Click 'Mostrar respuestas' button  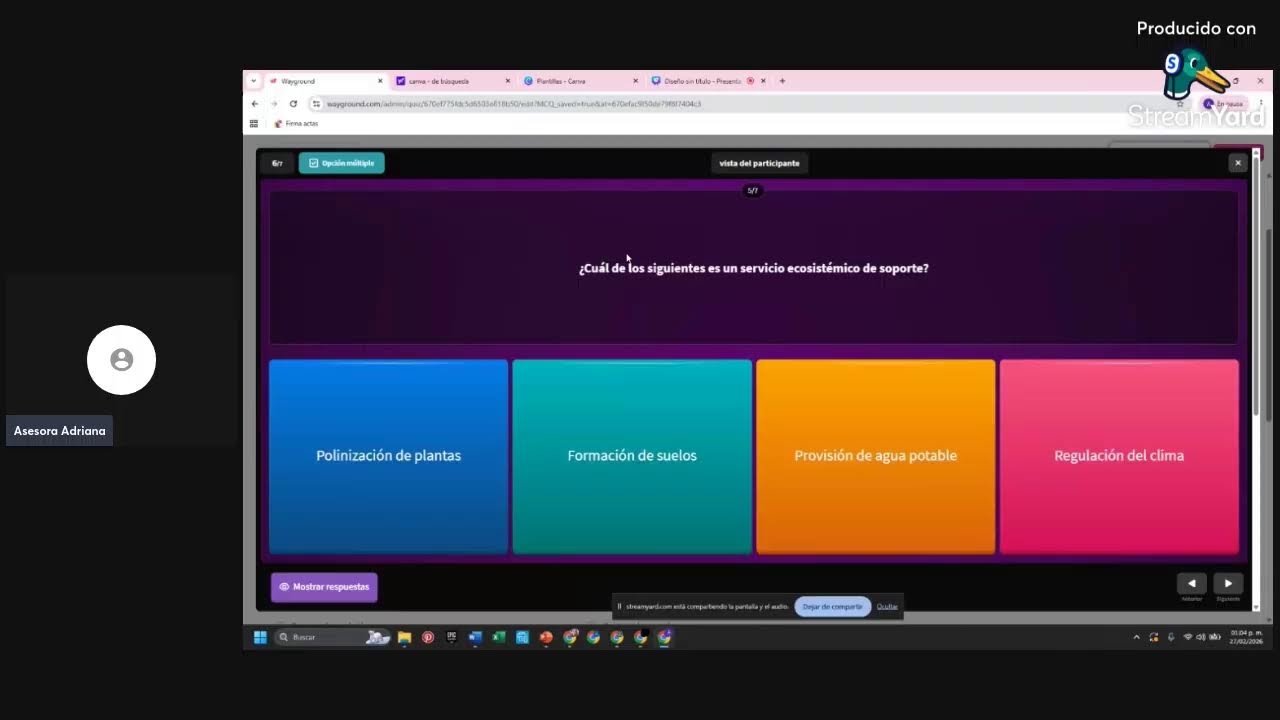tap(324, 587)
